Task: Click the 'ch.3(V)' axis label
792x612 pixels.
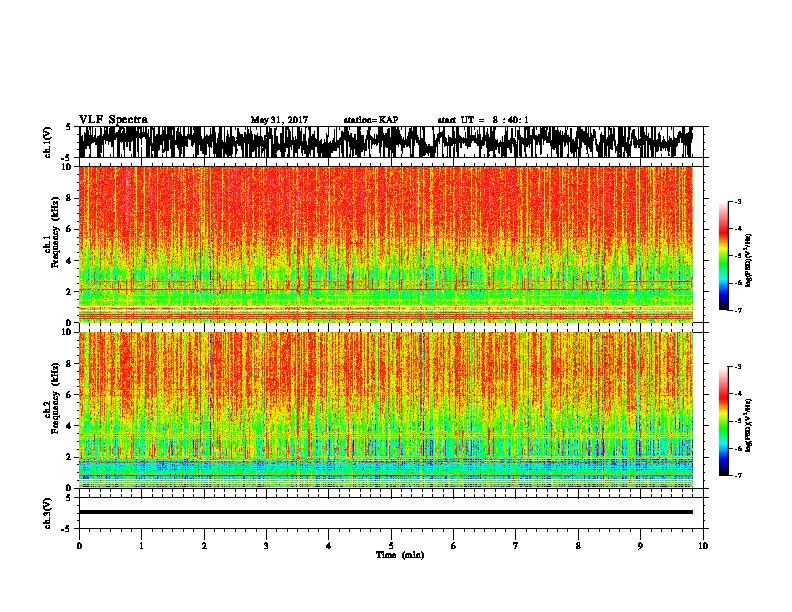Action: coord(47,513)
